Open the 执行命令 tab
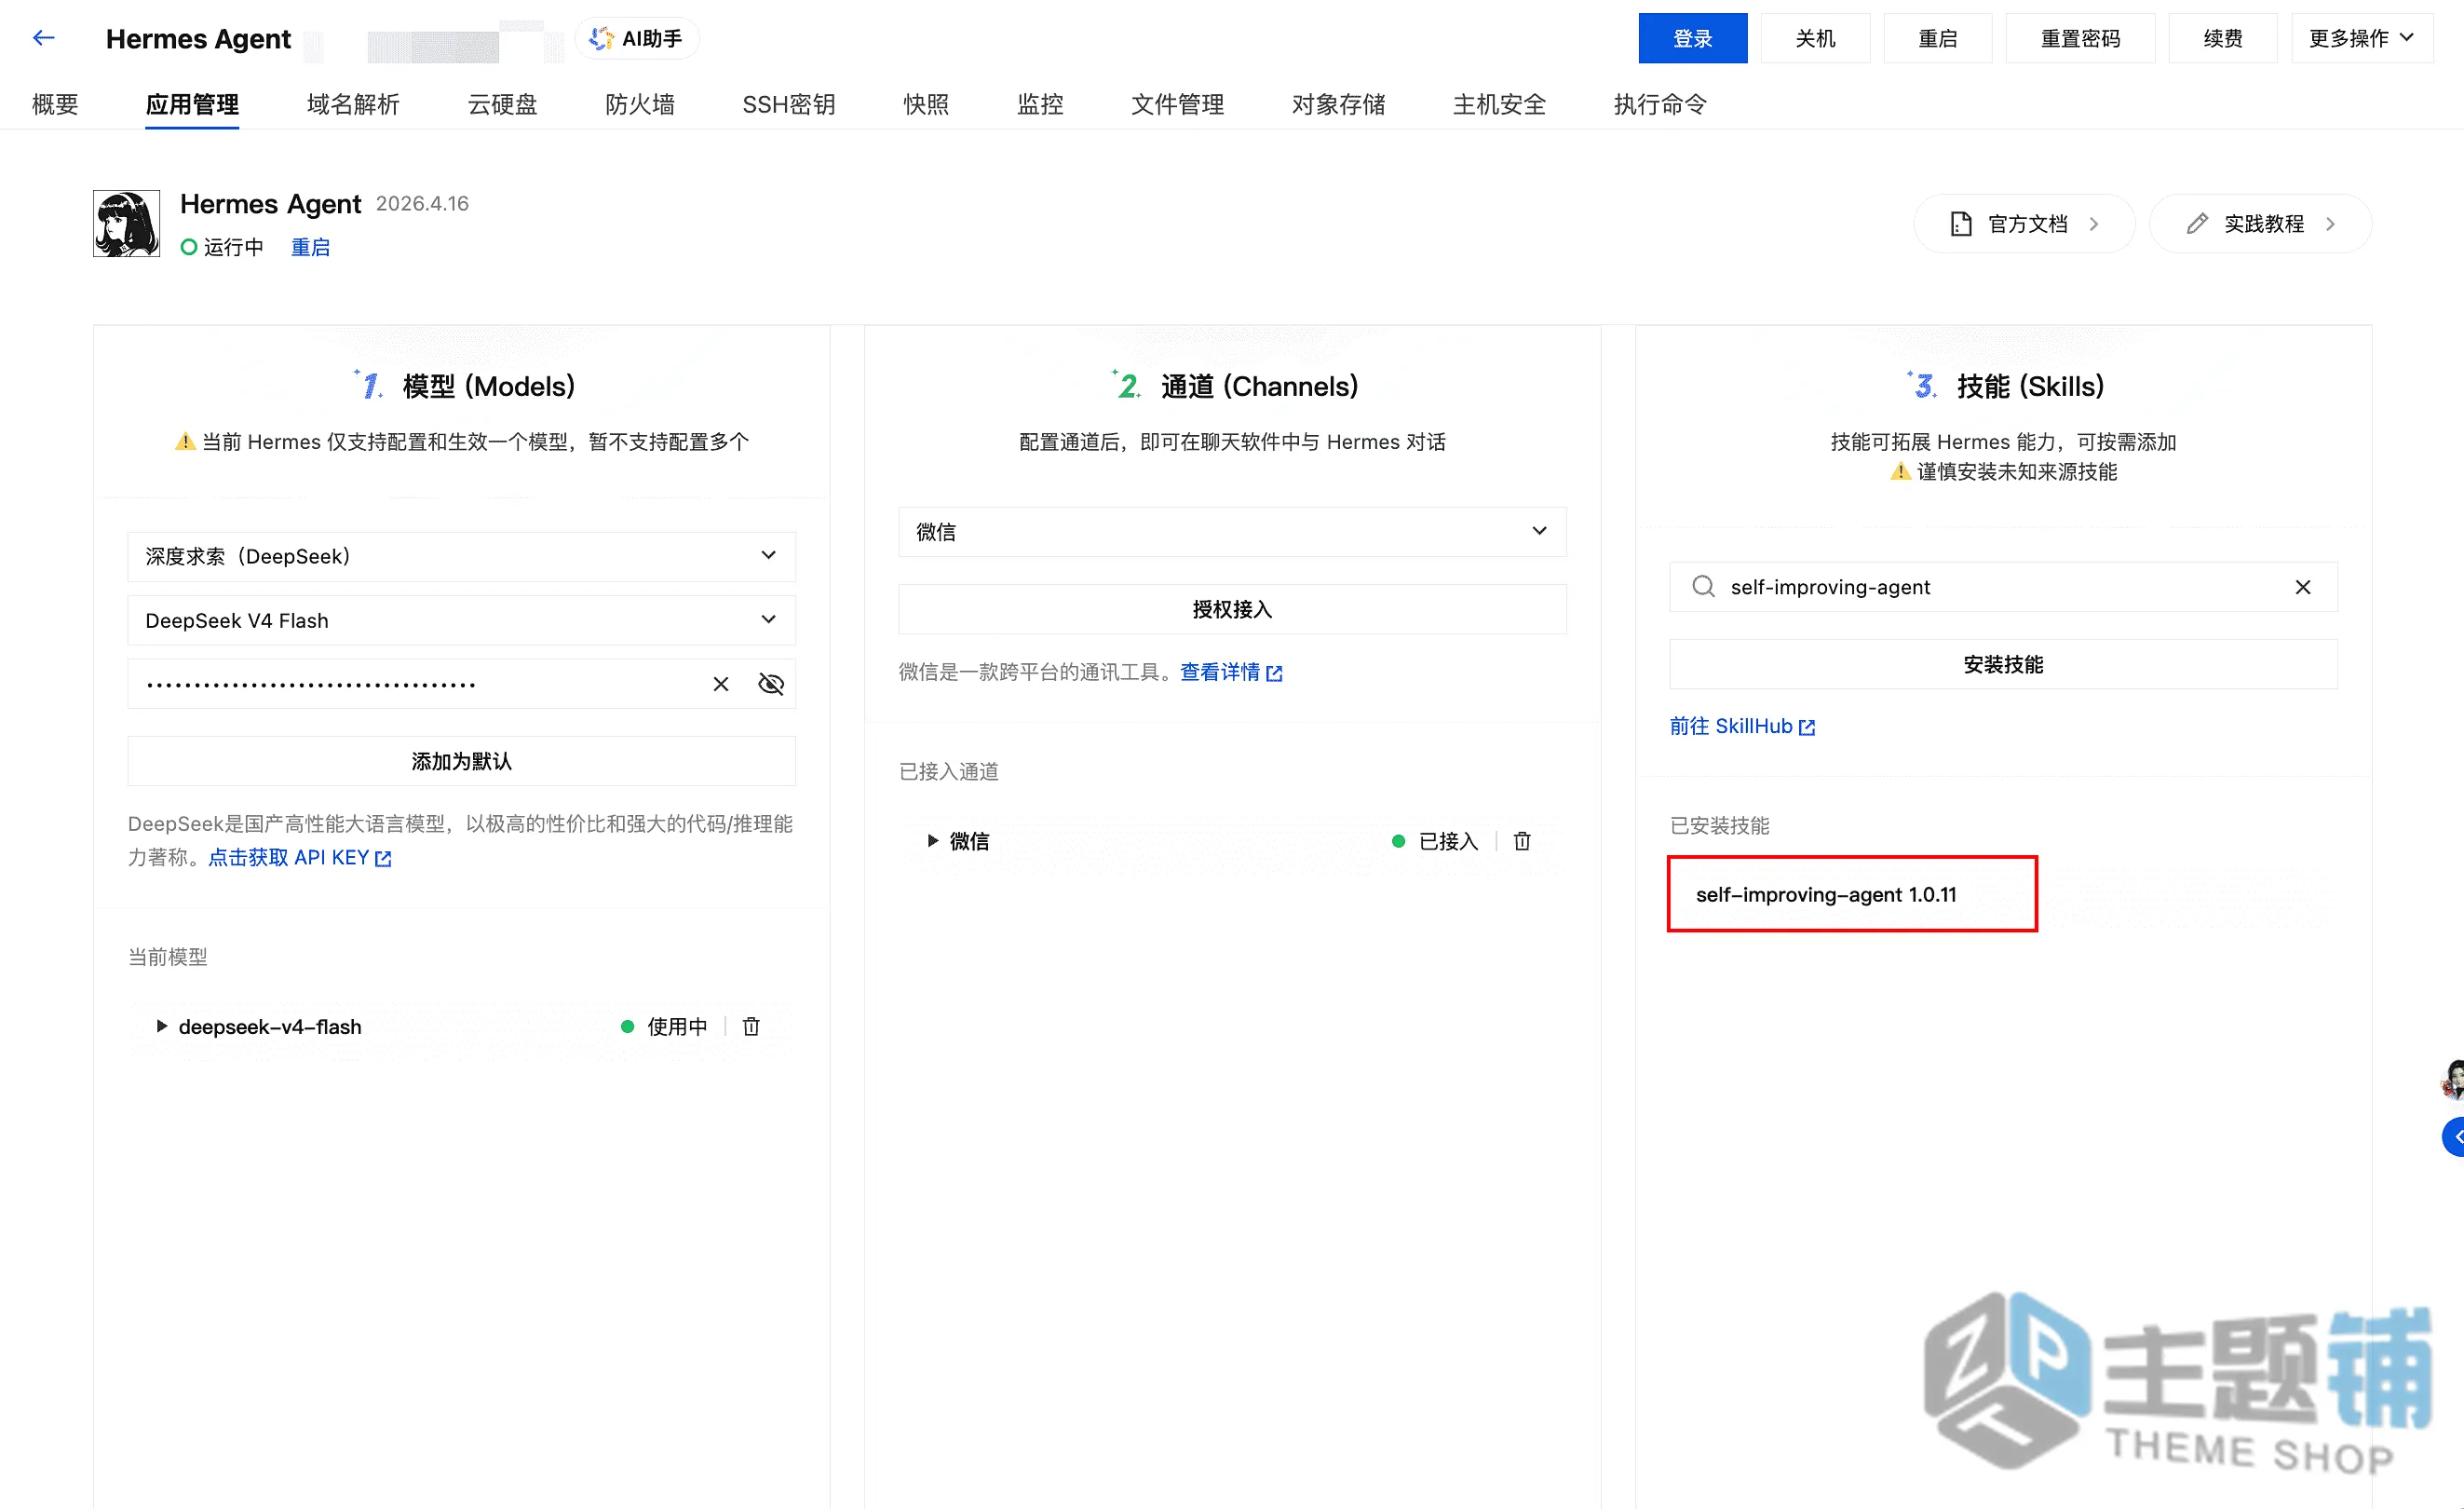The height and width of the screenshot is (1509, 2464). coord(1660,104)
